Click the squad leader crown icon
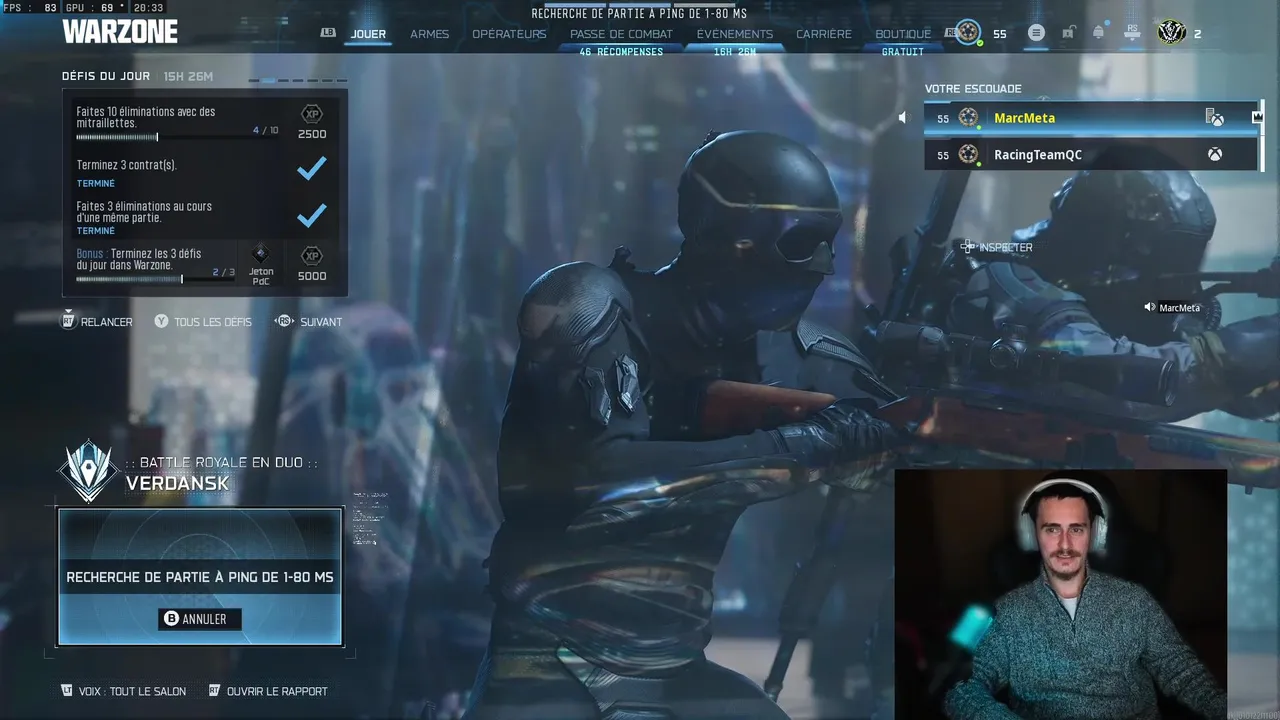 tap(1257, 117)
